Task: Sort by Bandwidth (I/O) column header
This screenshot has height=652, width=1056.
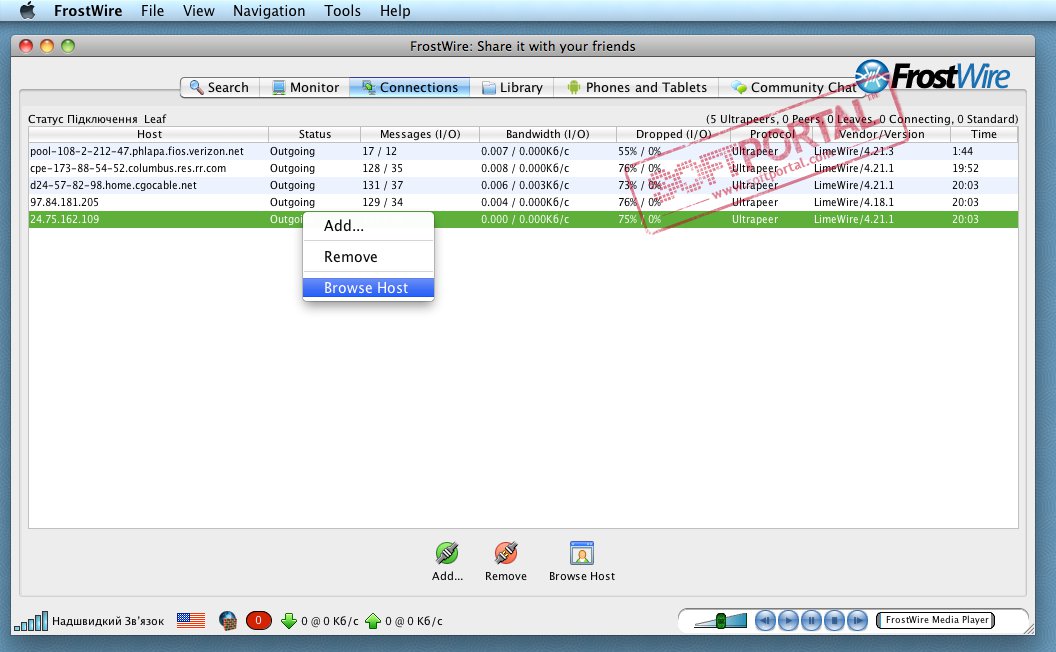Action: 548,134
